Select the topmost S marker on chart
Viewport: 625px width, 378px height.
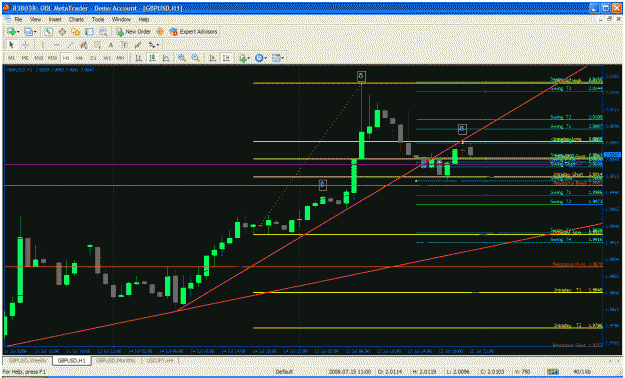point(361,76)
